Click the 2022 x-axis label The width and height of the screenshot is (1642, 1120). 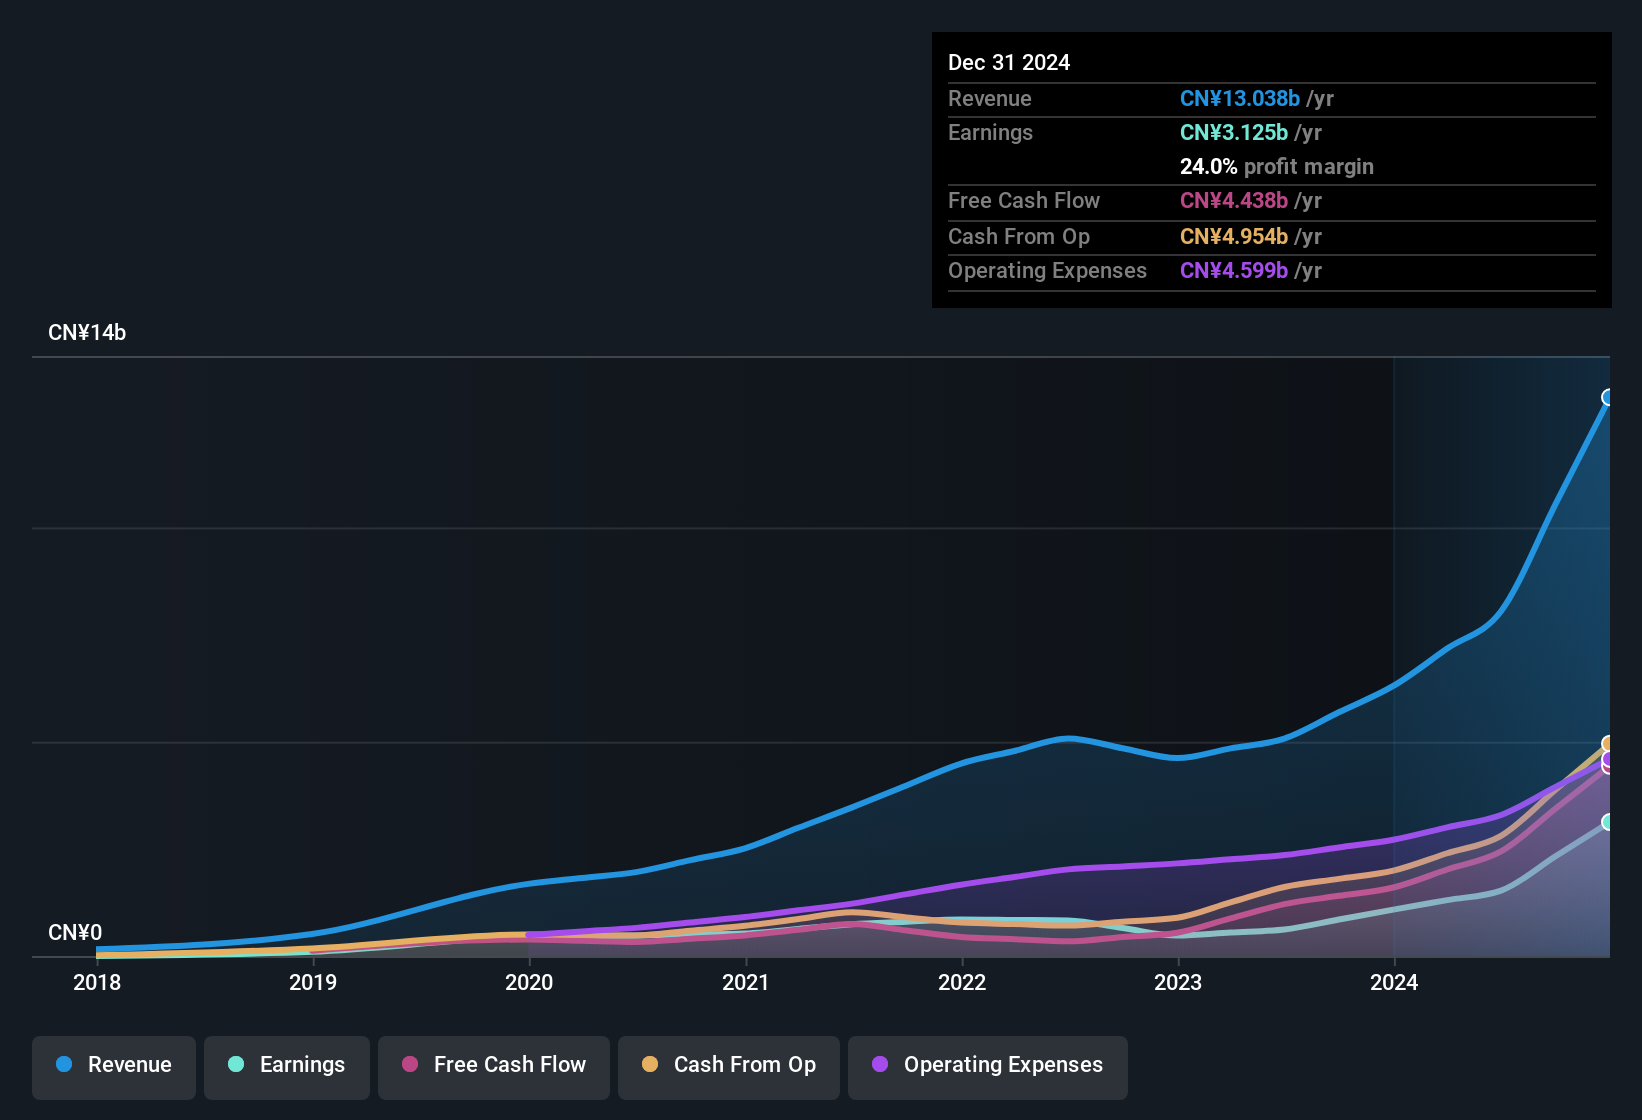(962, 982)
